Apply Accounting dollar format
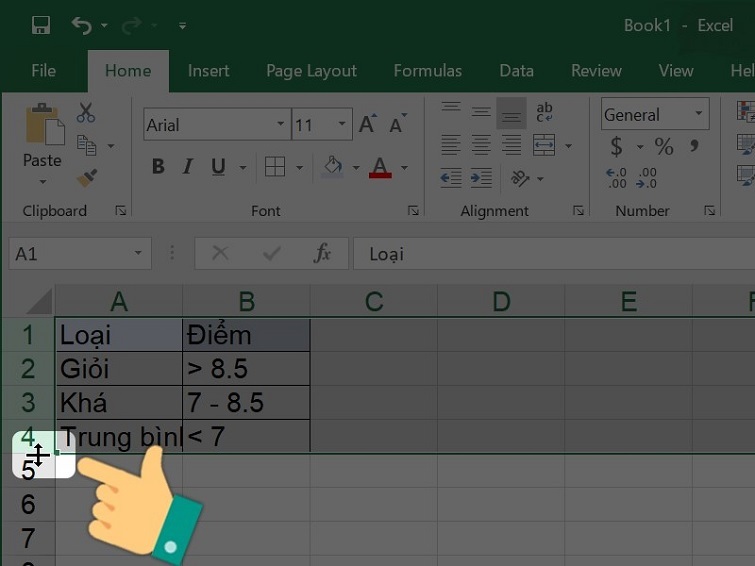755x566 pixels. pos(616,146)
